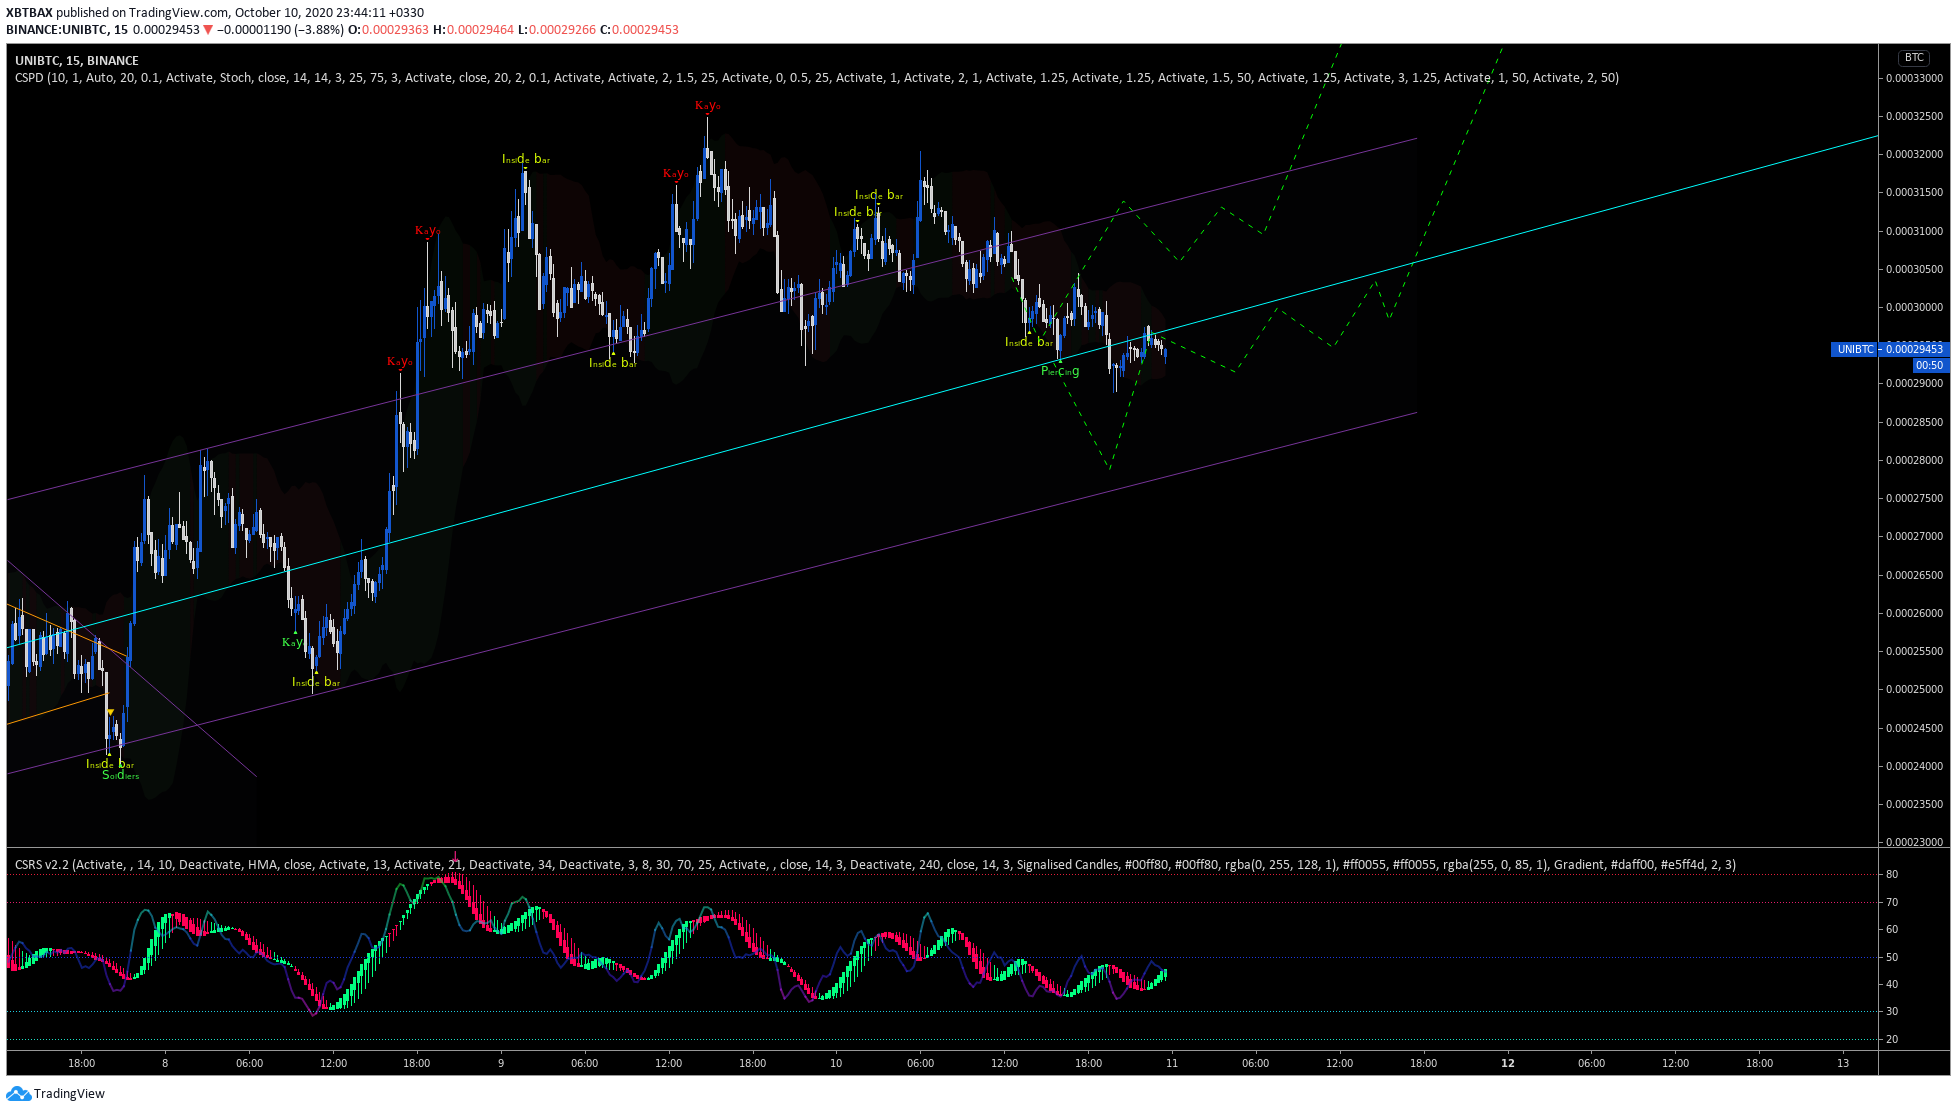Click the Soldiers pattern label

click(121, 776)
